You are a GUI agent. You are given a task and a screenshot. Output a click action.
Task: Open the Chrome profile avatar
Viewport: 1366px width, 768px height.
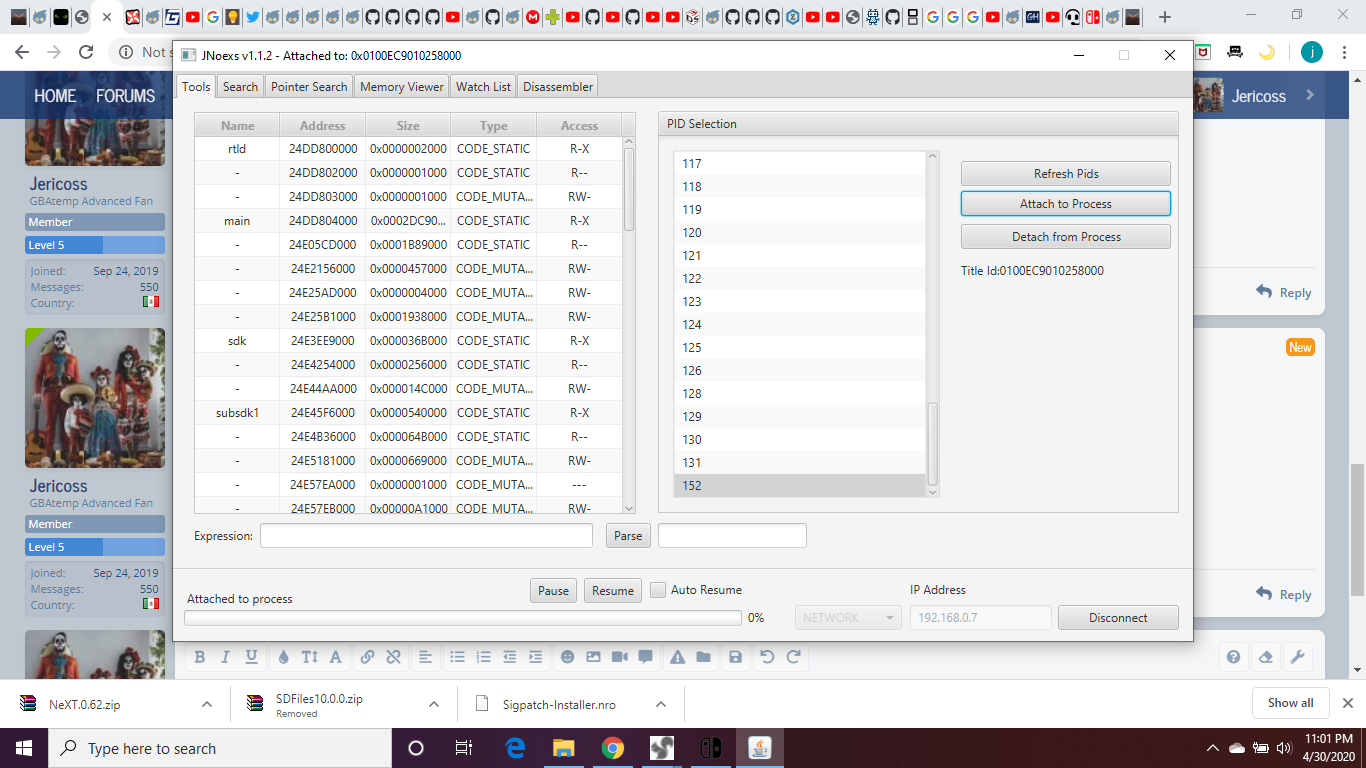(x=1311, y=52)
